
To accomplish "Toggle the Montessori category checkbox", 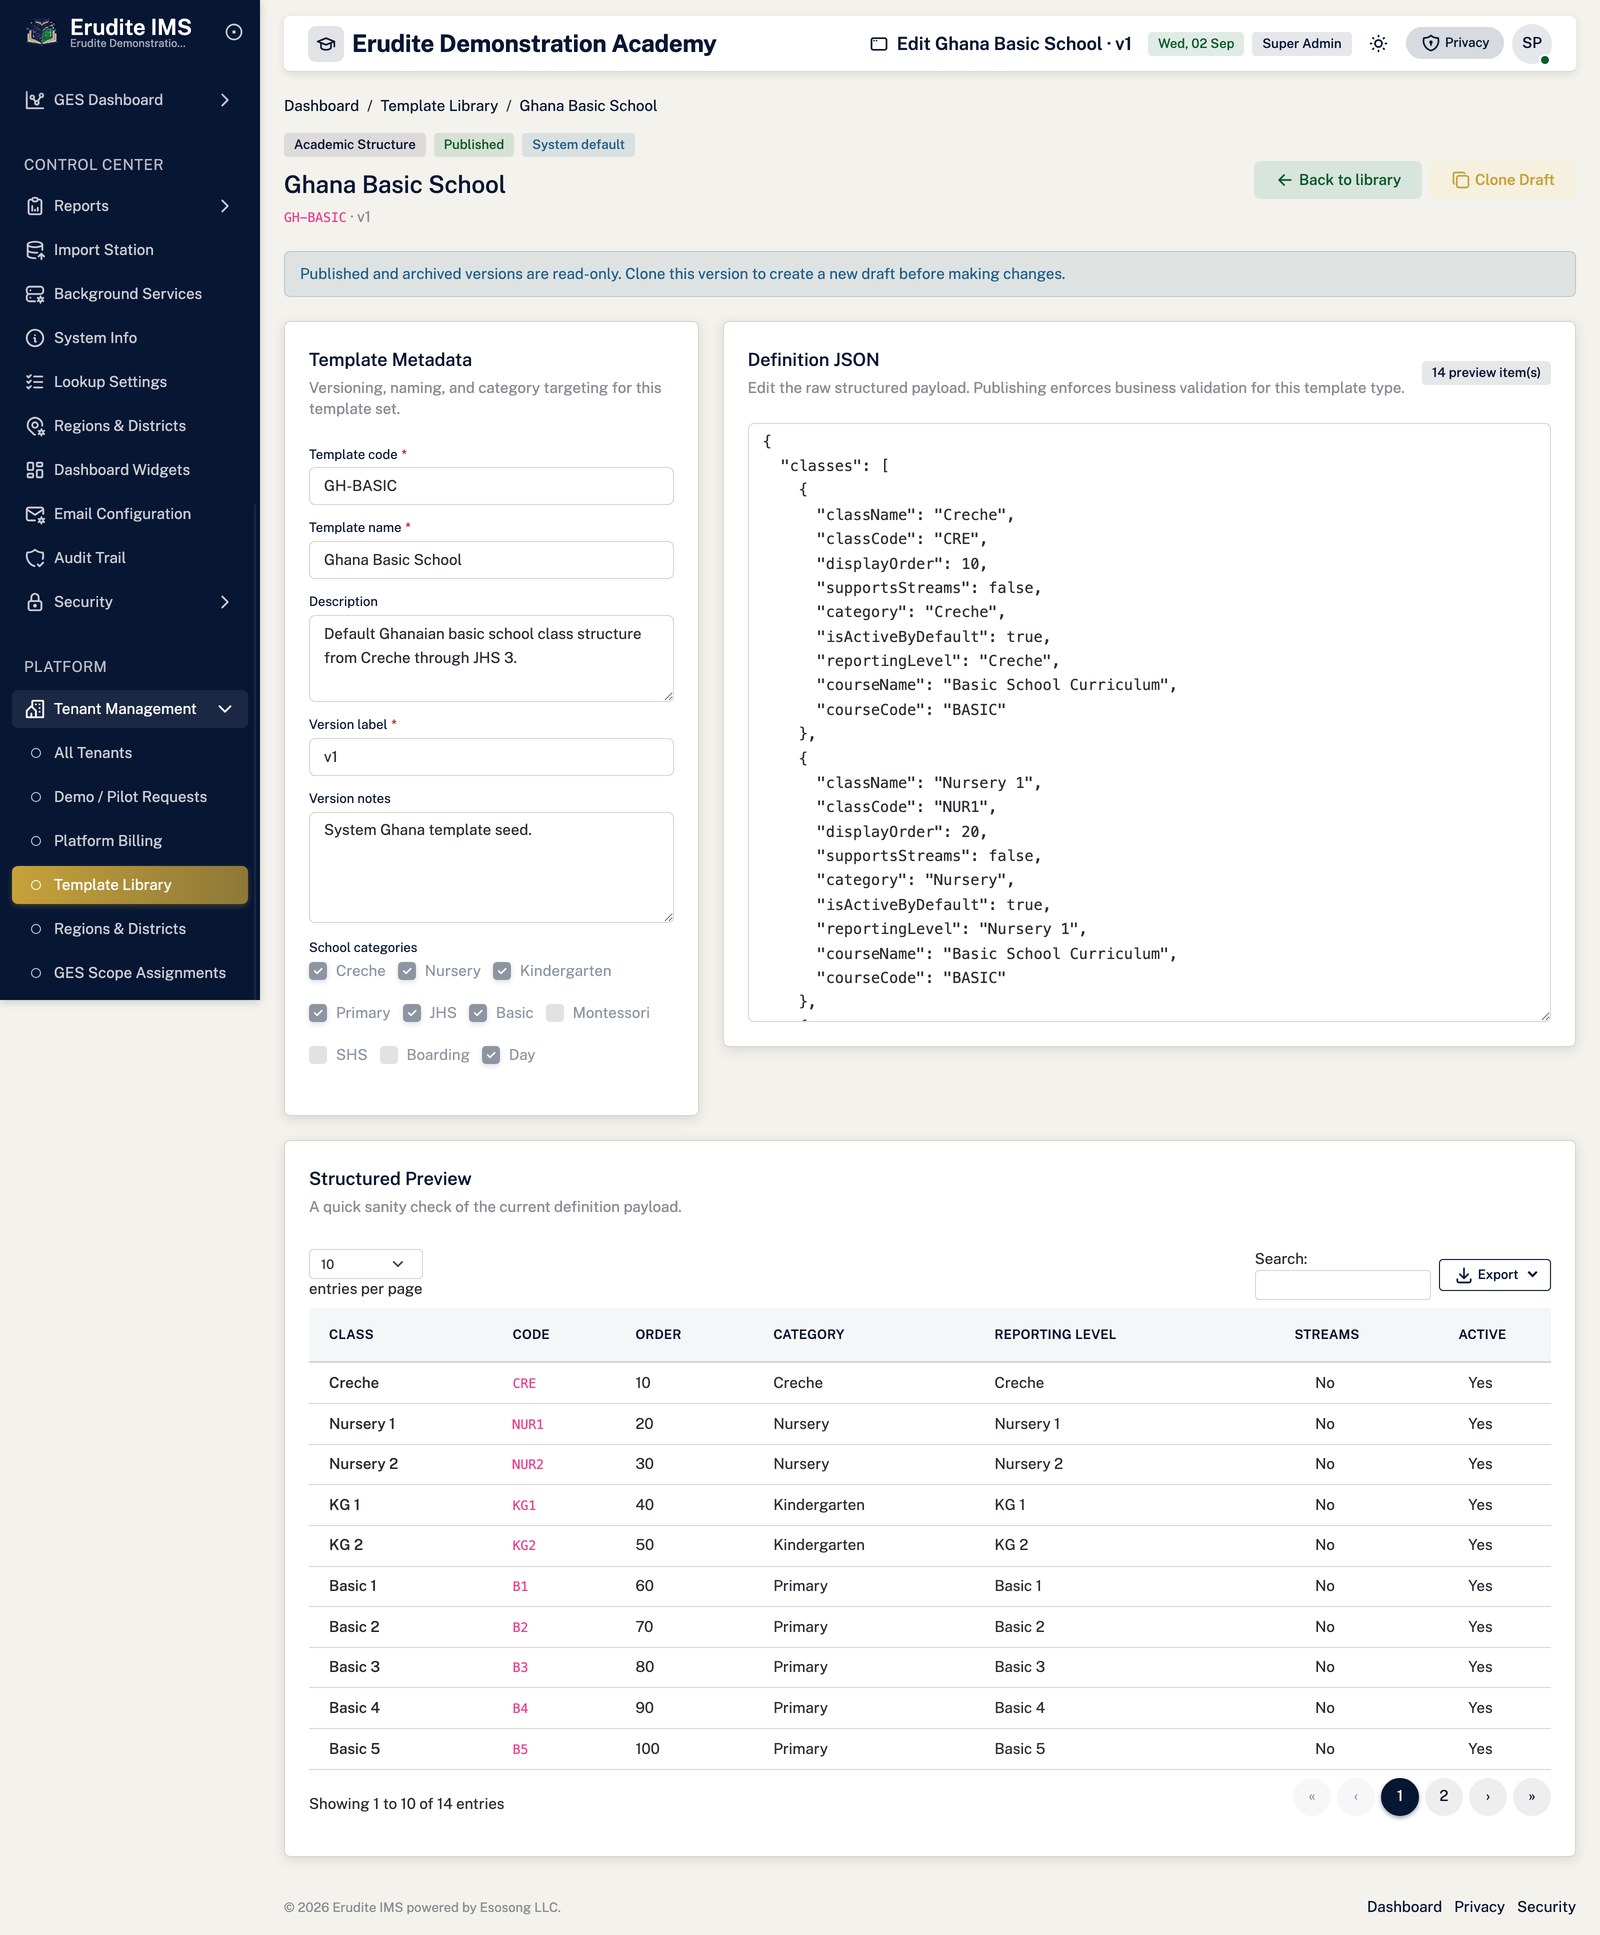I will tap(555, 1013).
